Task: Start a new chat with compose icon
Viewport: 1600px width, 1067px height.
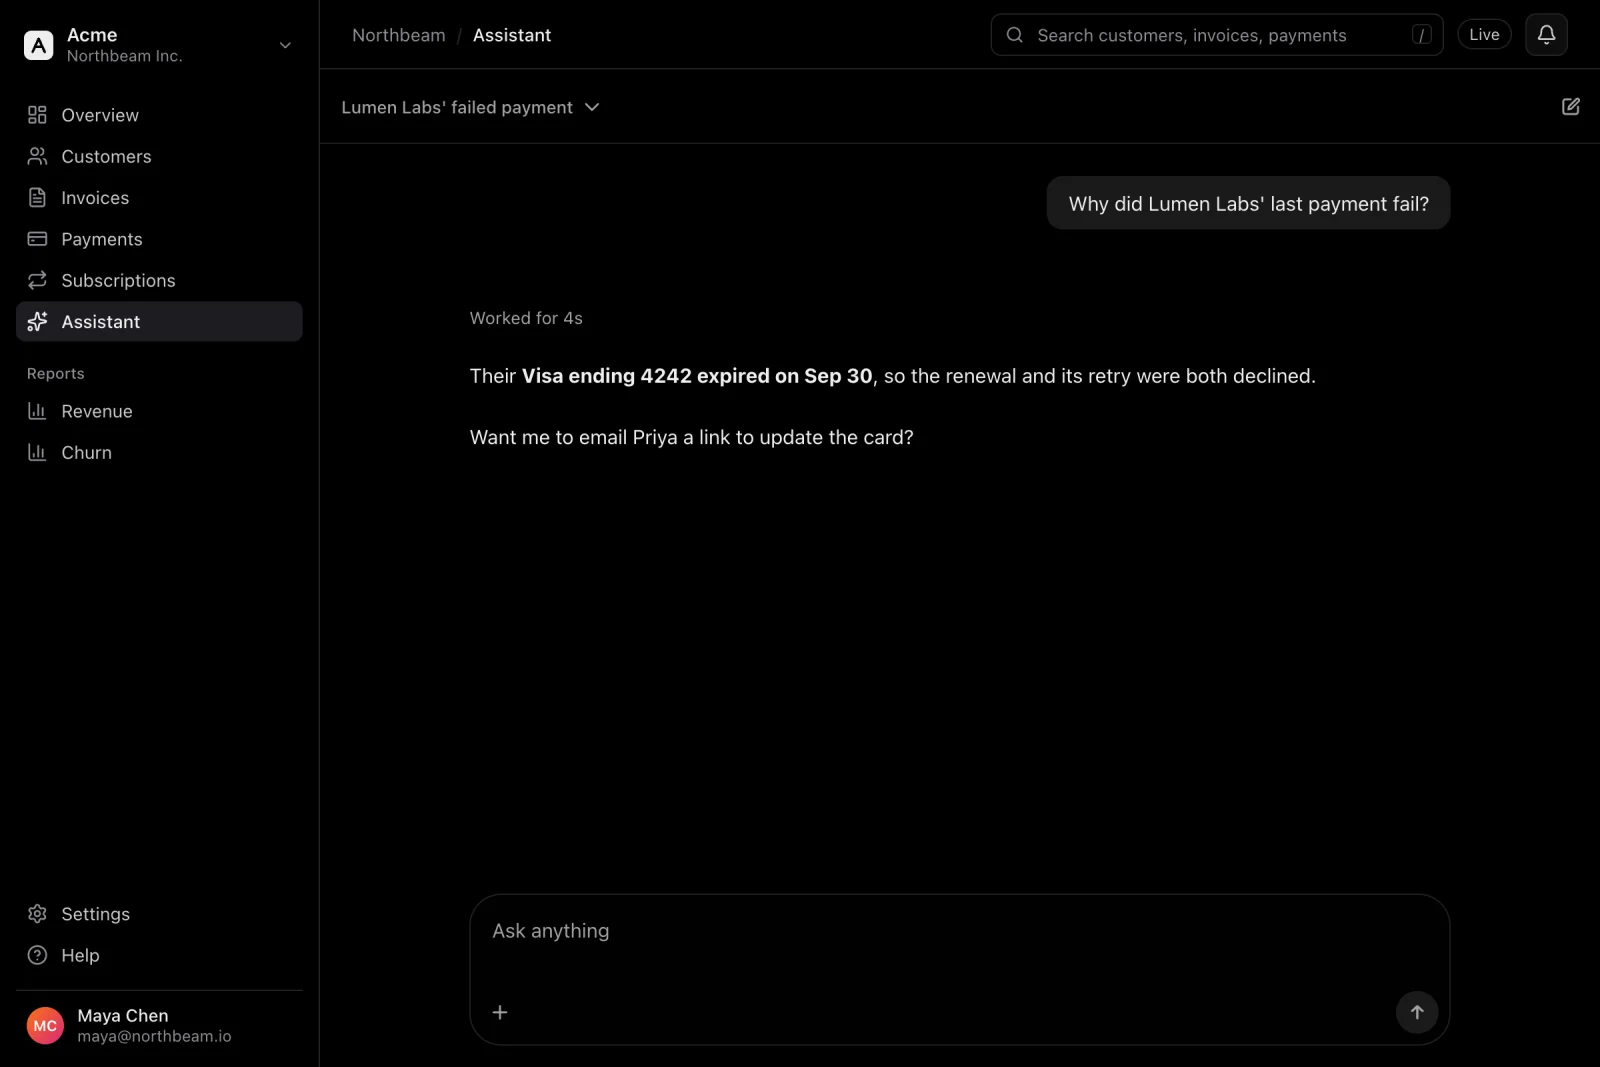Action: [x=1571, y=106]
